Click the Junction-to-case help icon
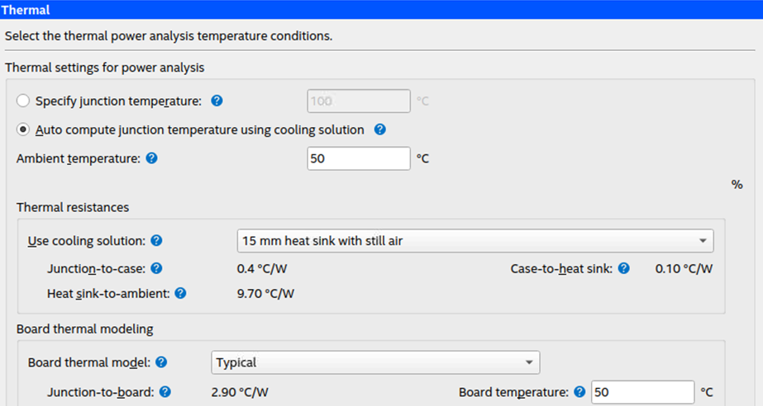Screen dimensions: 763x406 tap(156, 268)
